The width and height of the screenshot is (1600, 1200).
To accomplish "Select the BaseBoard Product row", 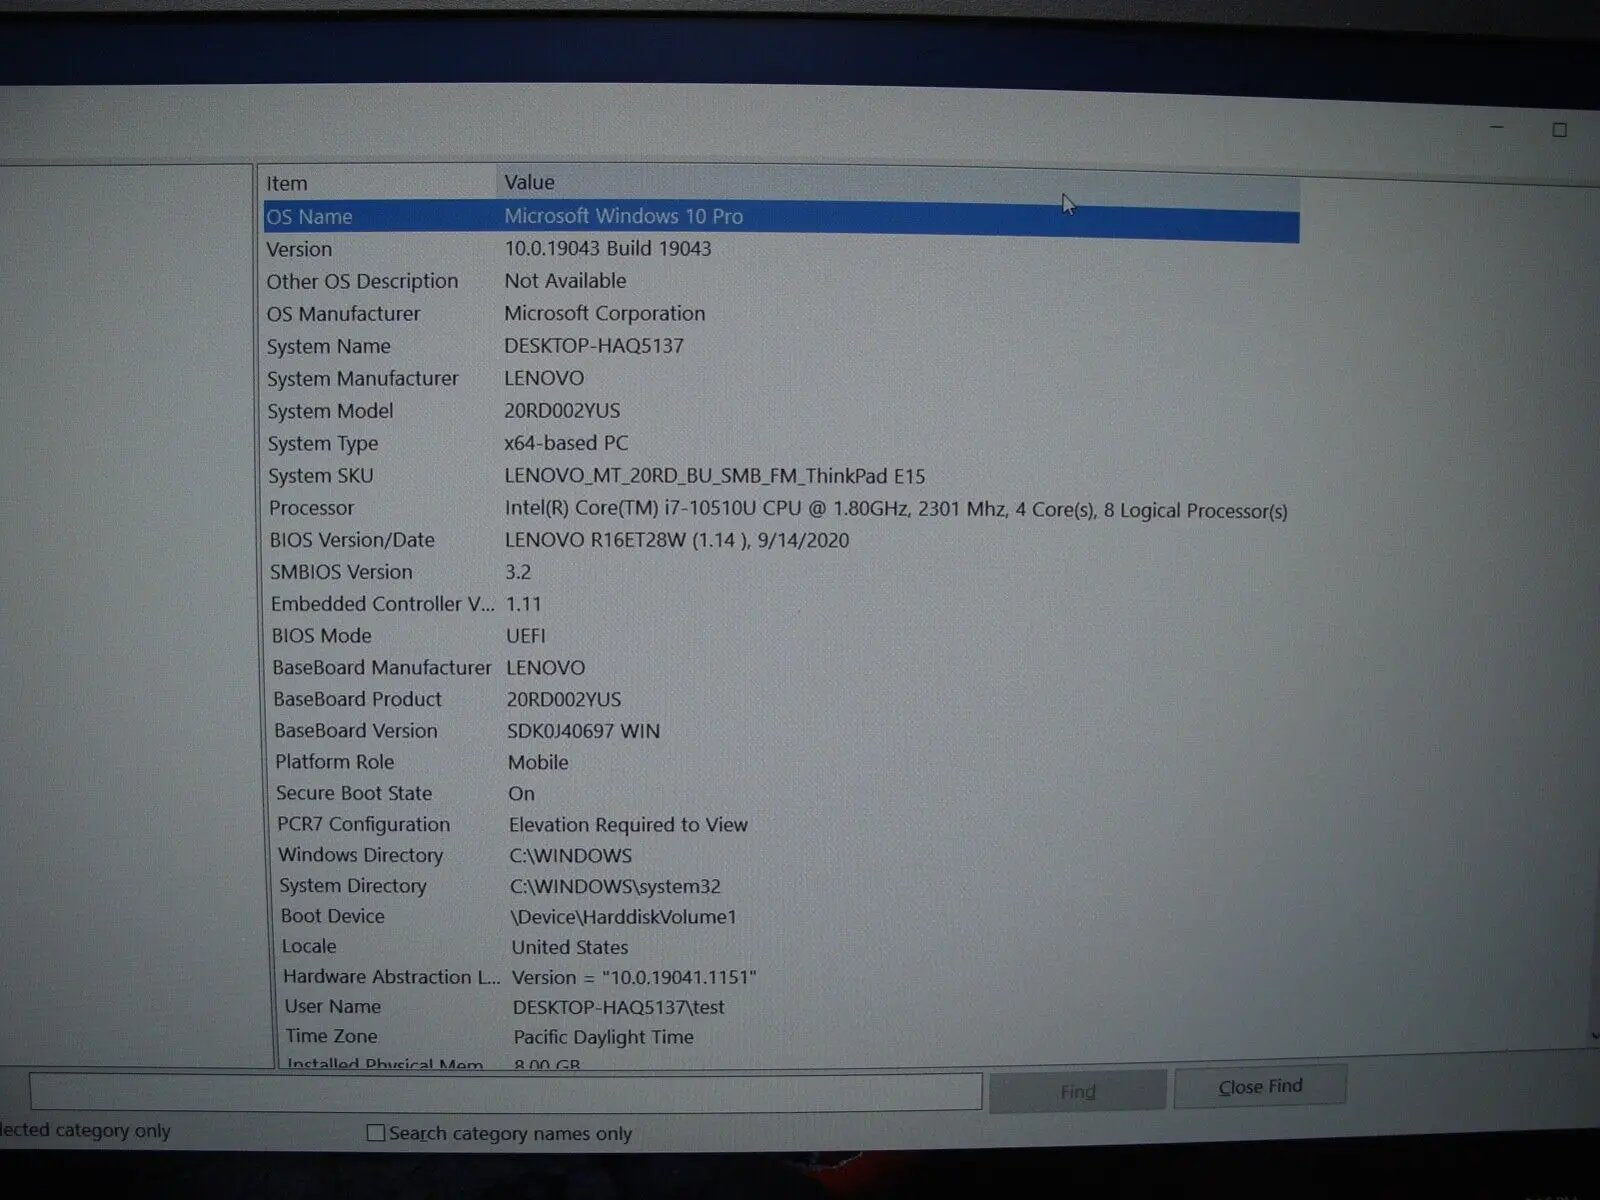I will click(781, 699).
